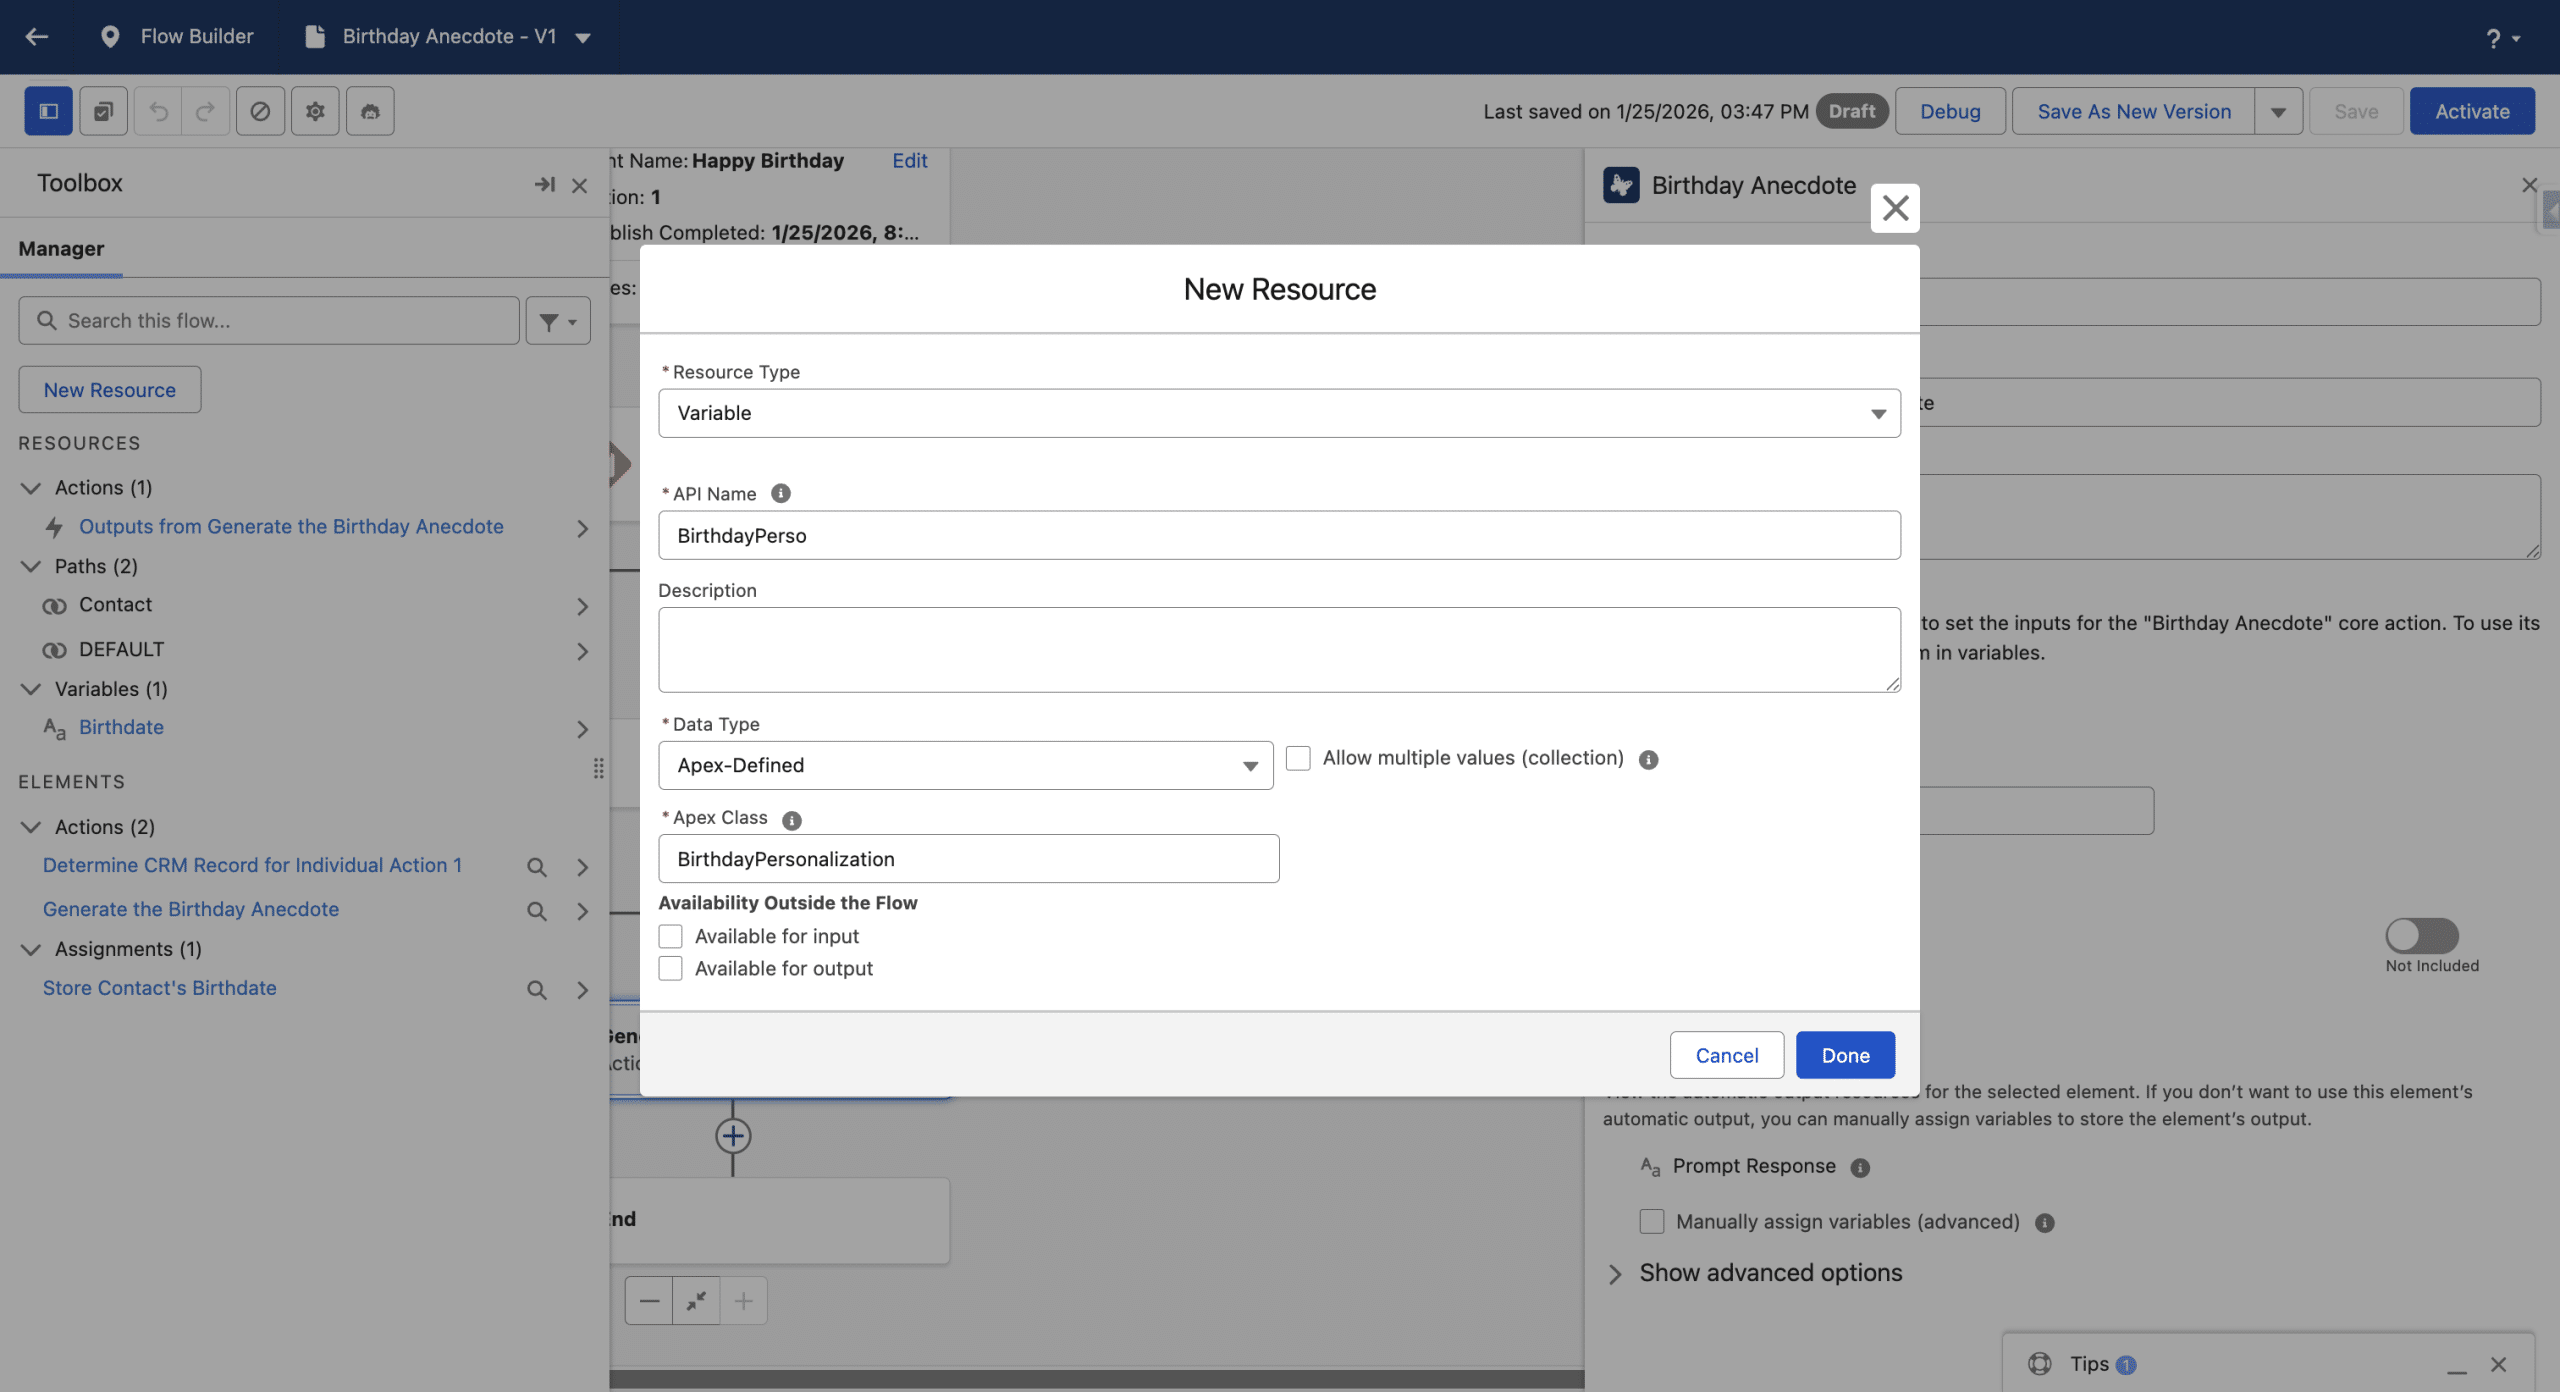Check Available for input
This screenshot has height=1392, width=2560.
(671, 936)
